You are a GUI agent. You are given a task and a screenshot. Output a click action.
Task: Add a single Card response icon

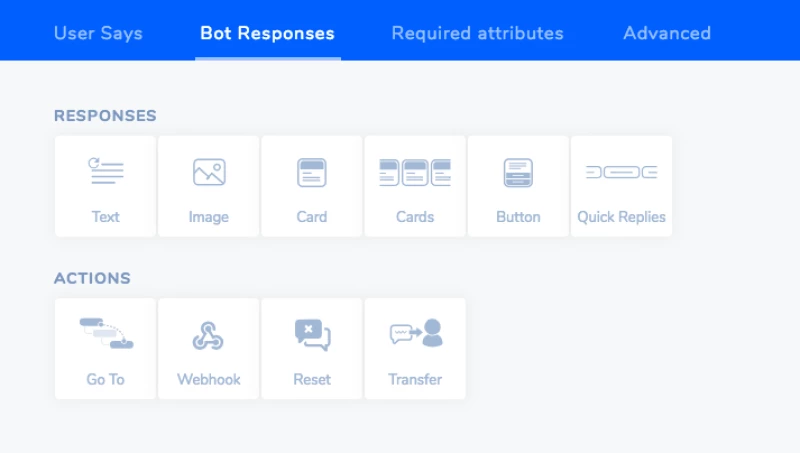point(312,172)
